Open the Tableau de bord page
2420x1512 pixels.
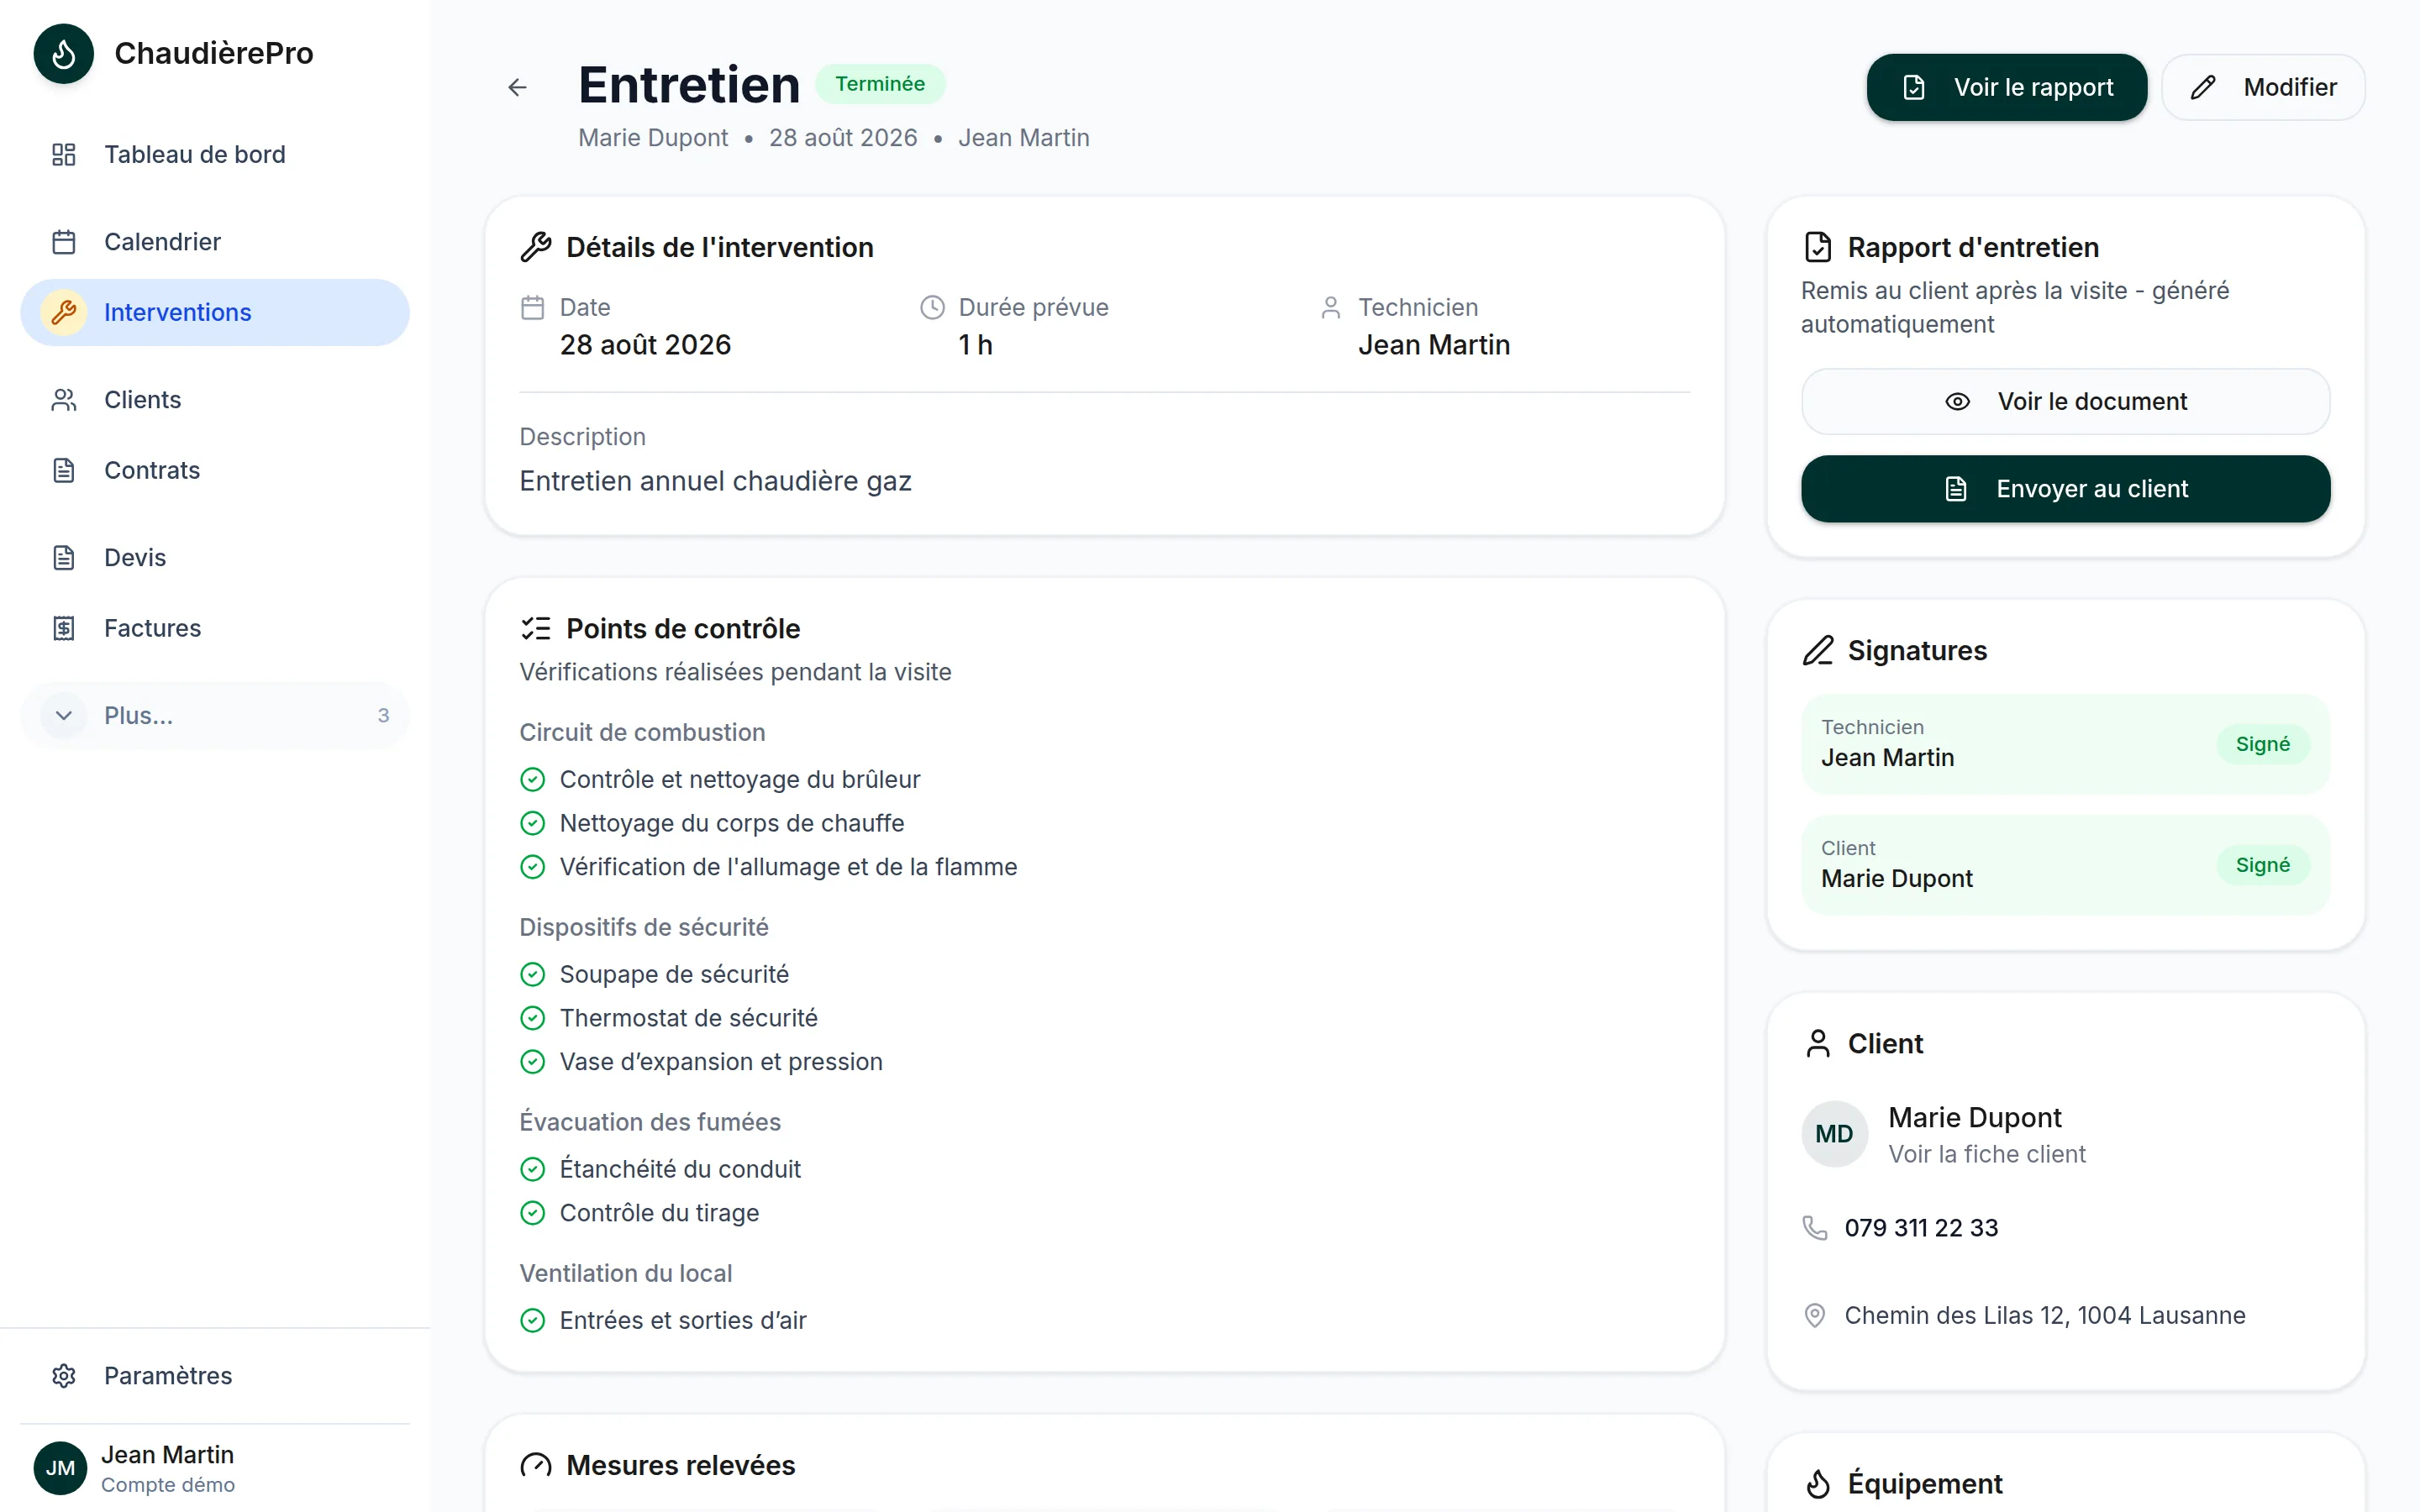215,154
